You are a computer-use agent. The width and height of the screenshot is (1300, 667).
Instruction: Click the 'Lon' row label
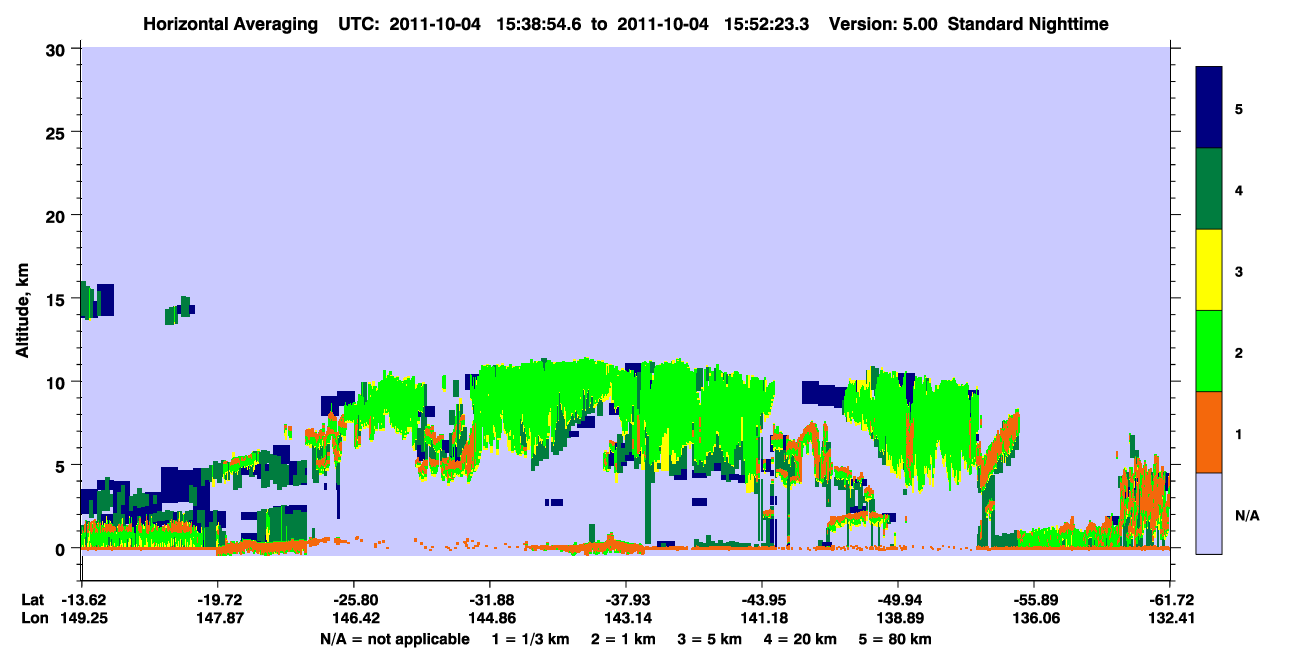[33, 618]
